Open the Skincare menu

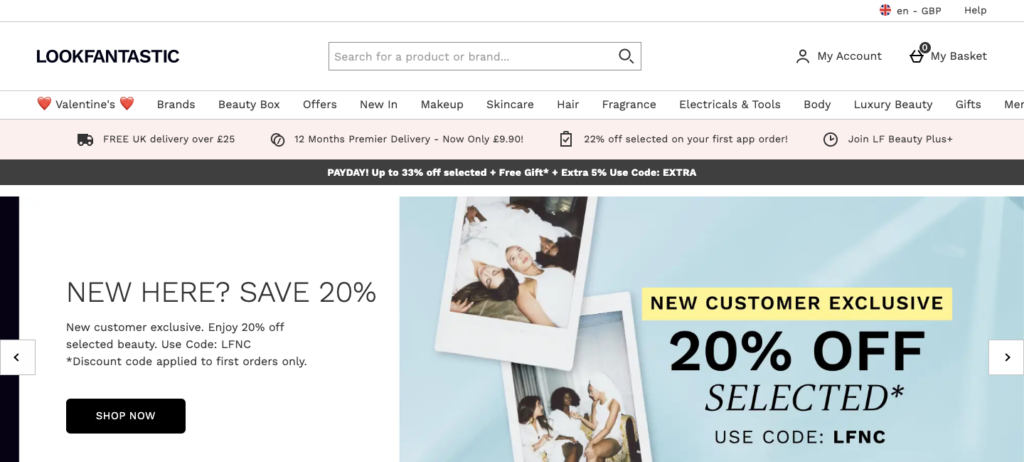[x=509, y=105]
